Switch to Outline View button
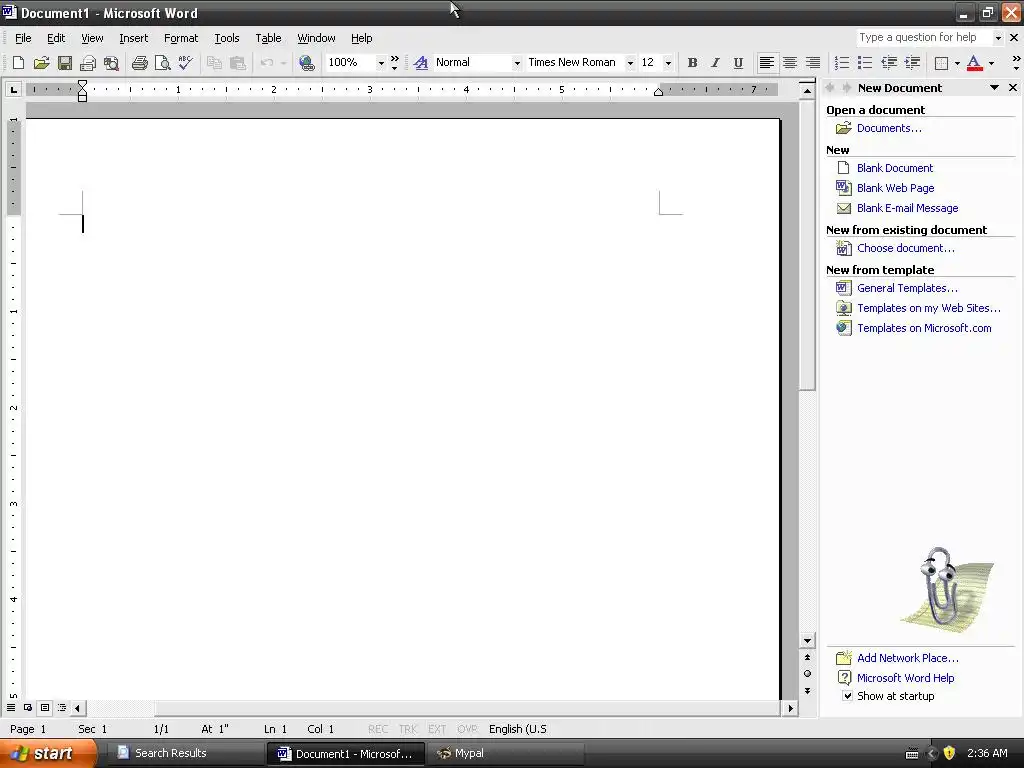 [62, 707]
